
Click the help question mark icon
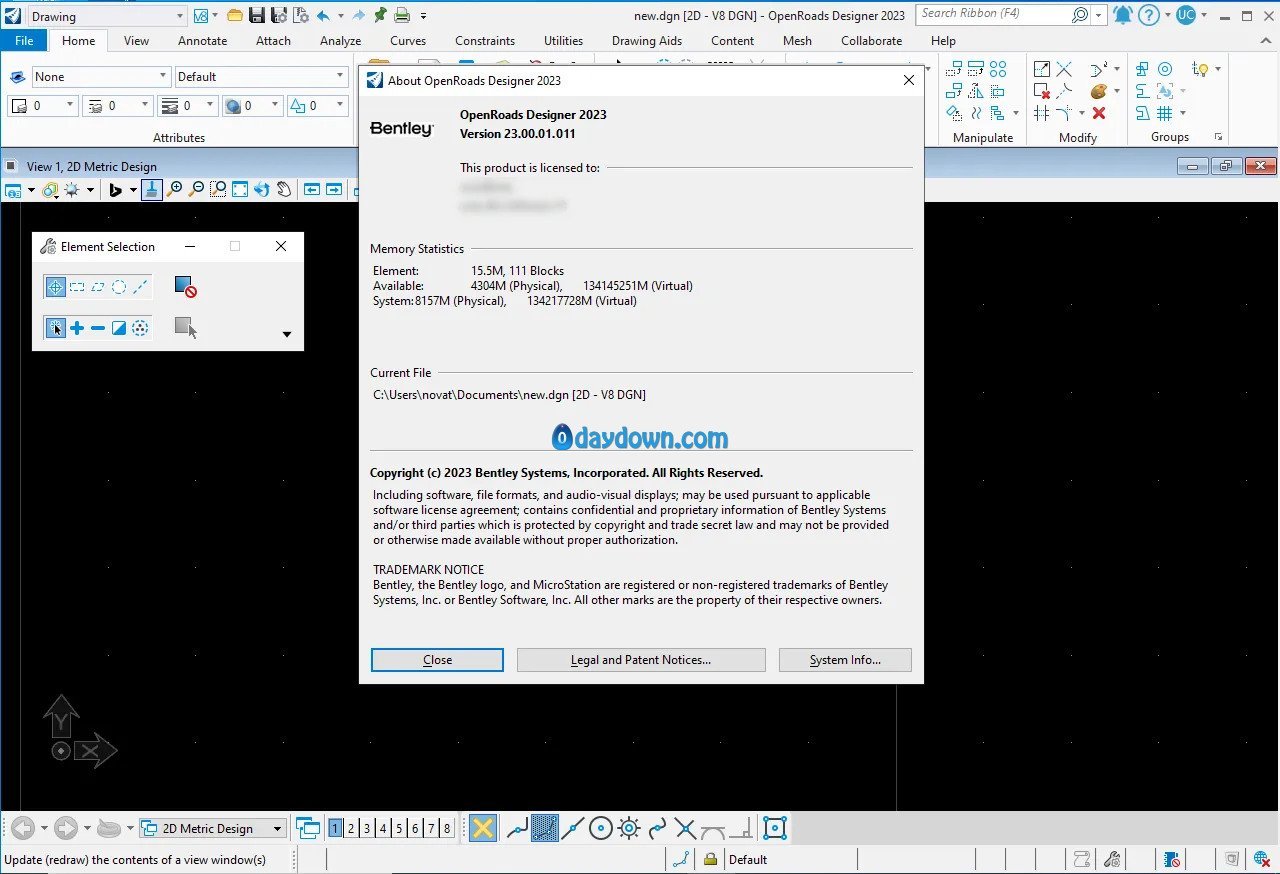coord(1149,15)
